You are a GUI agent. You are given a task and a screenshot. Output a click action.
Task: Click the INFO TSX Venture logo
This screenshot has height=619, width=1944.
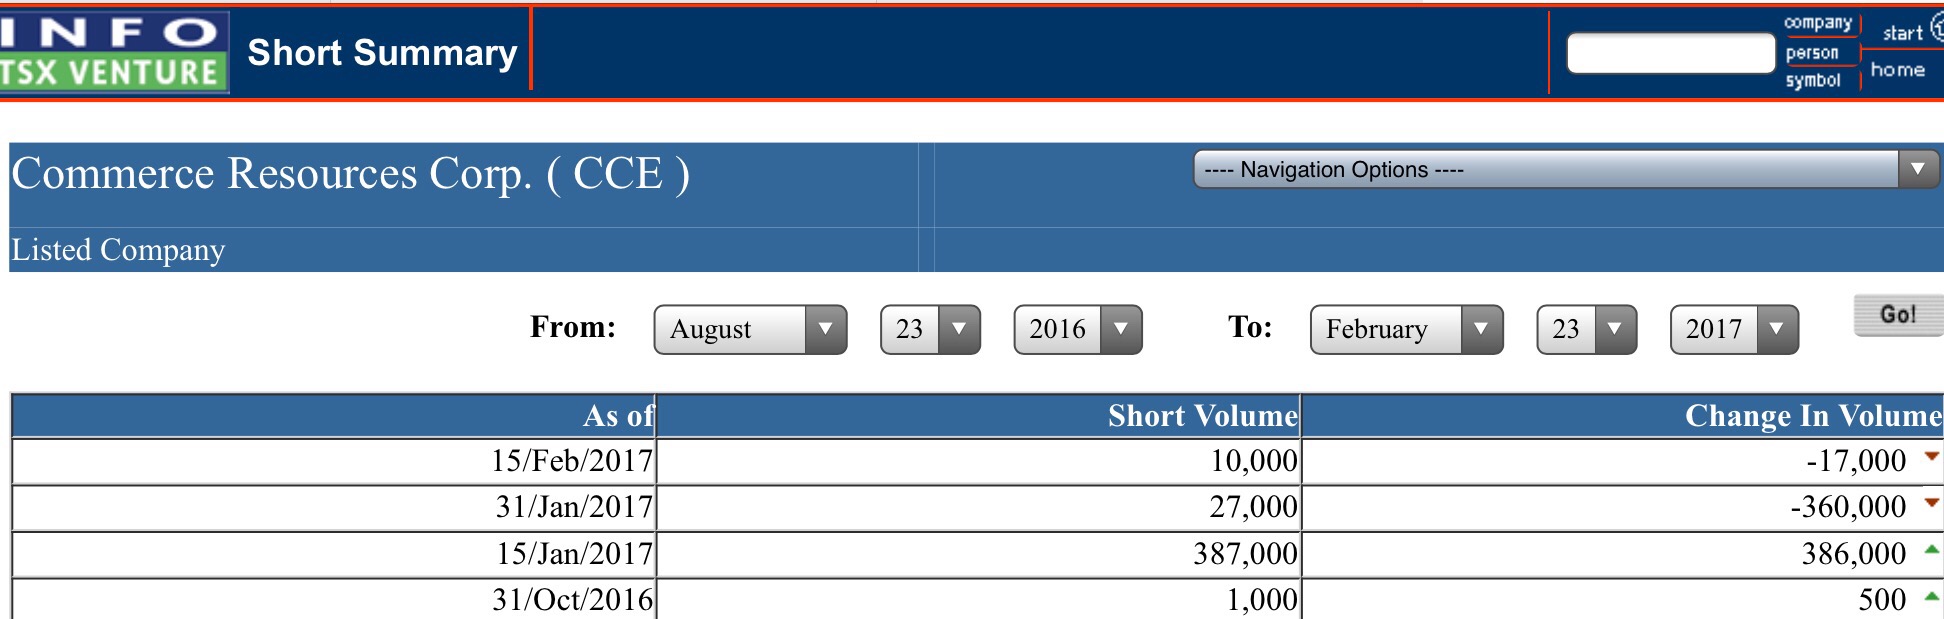click(114, 53)
